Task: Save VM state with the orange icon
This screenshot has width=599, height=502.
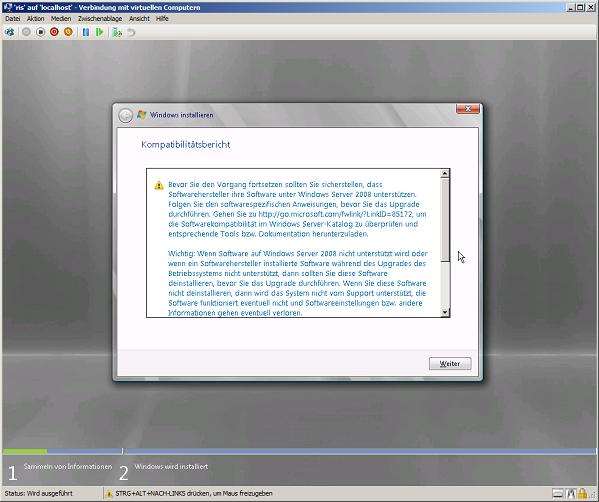Action: tap(68, 32)
